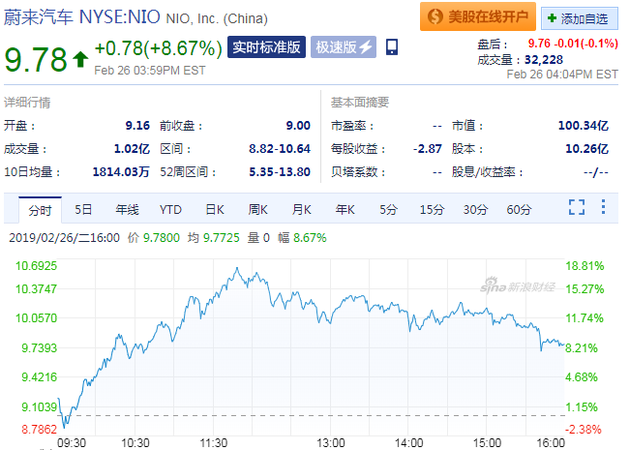Switch to the 5日 five-day chart
The height and width of the screenshot is (450, 630).
pos(83,209)
